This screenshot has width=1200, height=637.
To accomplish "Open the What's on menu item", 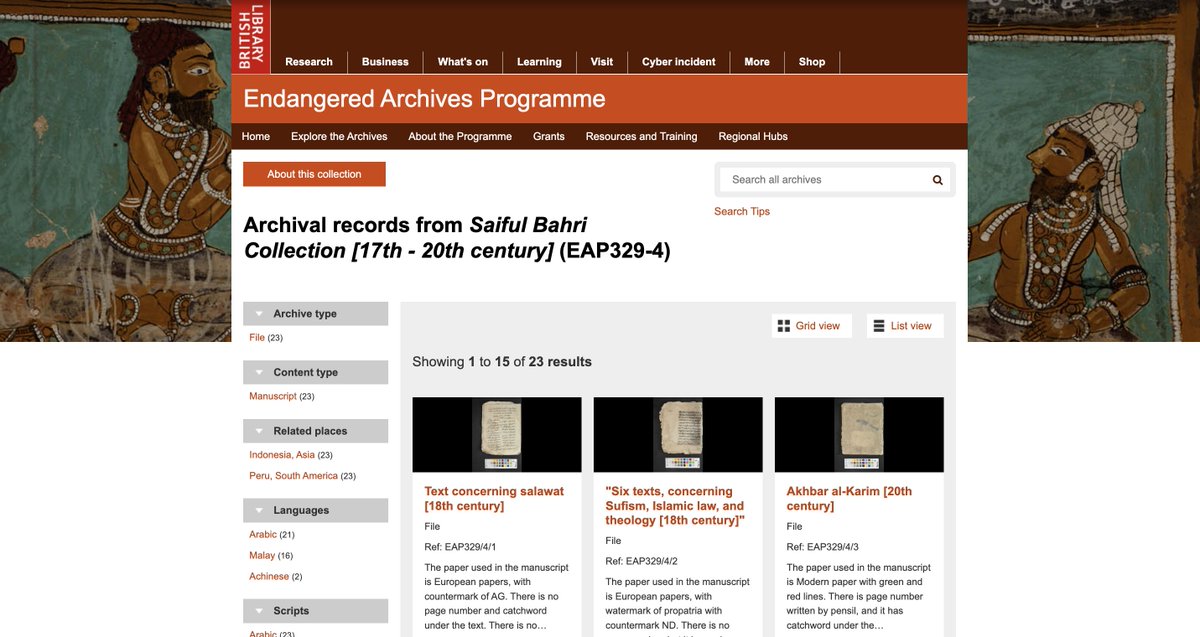I will tap(463, 62).
